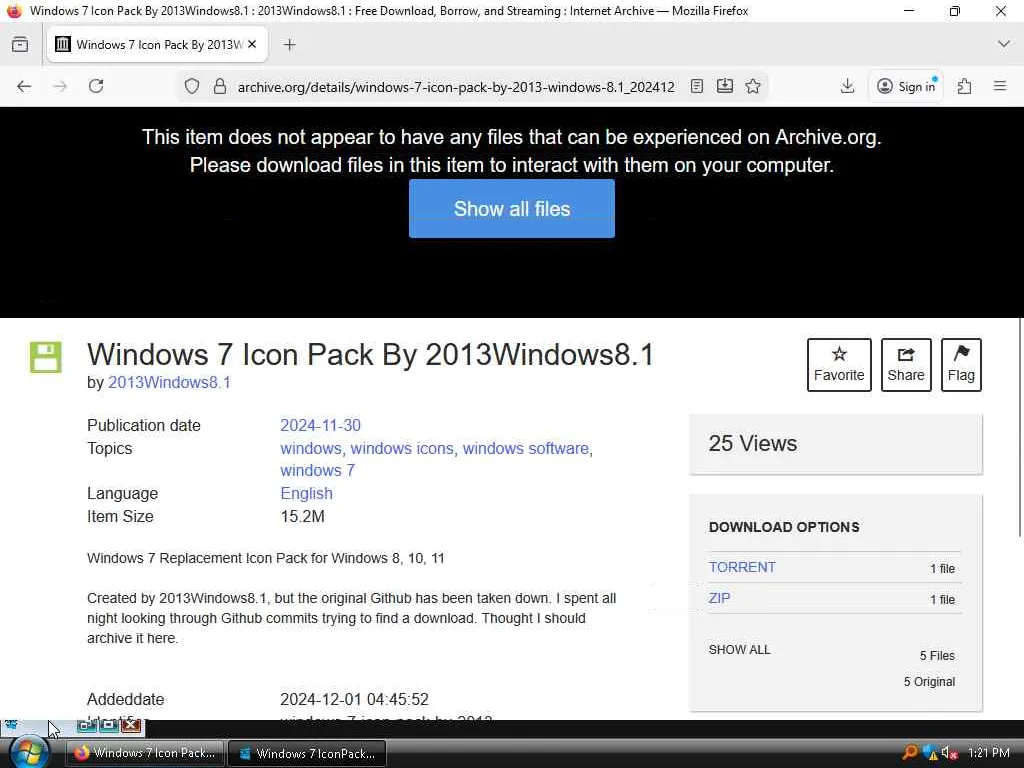The height and width of the screenshot is (768, 1024).
Task: Switch to Windows 7 IconPack taskbar window
Action: coord(307,753)
